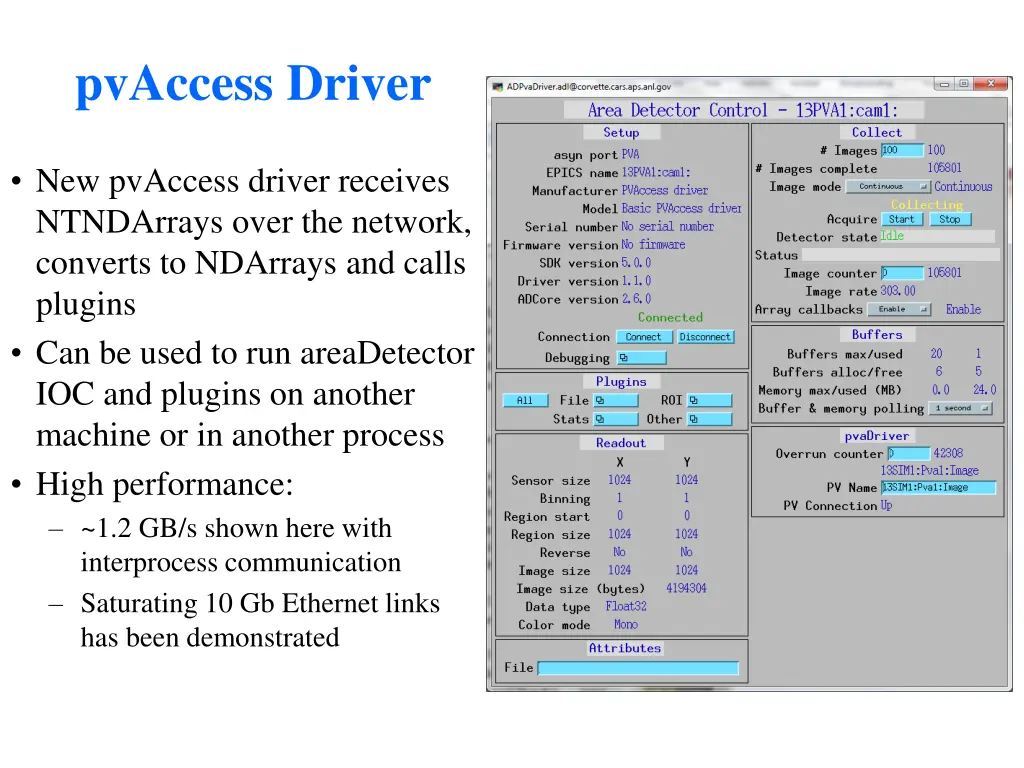
Task: Click the Overrun counter field in pvaDriver
Action: pyautogui.click(x=906, y=454)
